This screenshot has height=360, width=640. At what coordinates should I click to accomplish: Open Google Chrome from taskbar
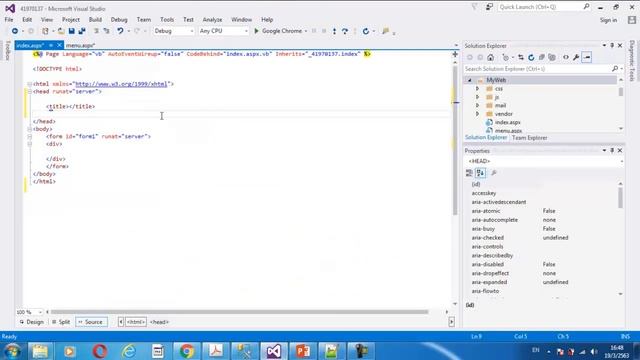[x=187, y=351]
